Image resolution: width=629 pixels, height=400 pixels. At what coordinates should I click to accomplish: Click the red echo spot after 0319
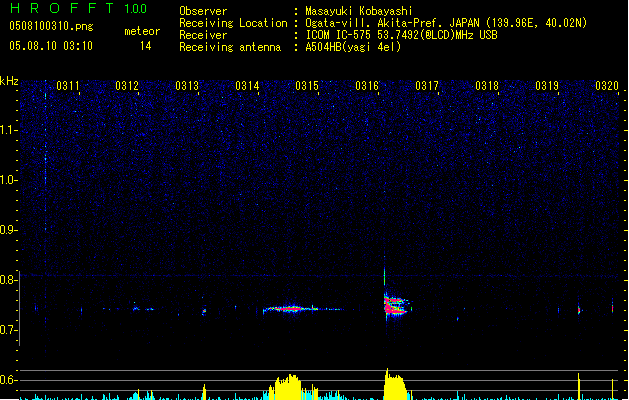click(x=579, y=310)
